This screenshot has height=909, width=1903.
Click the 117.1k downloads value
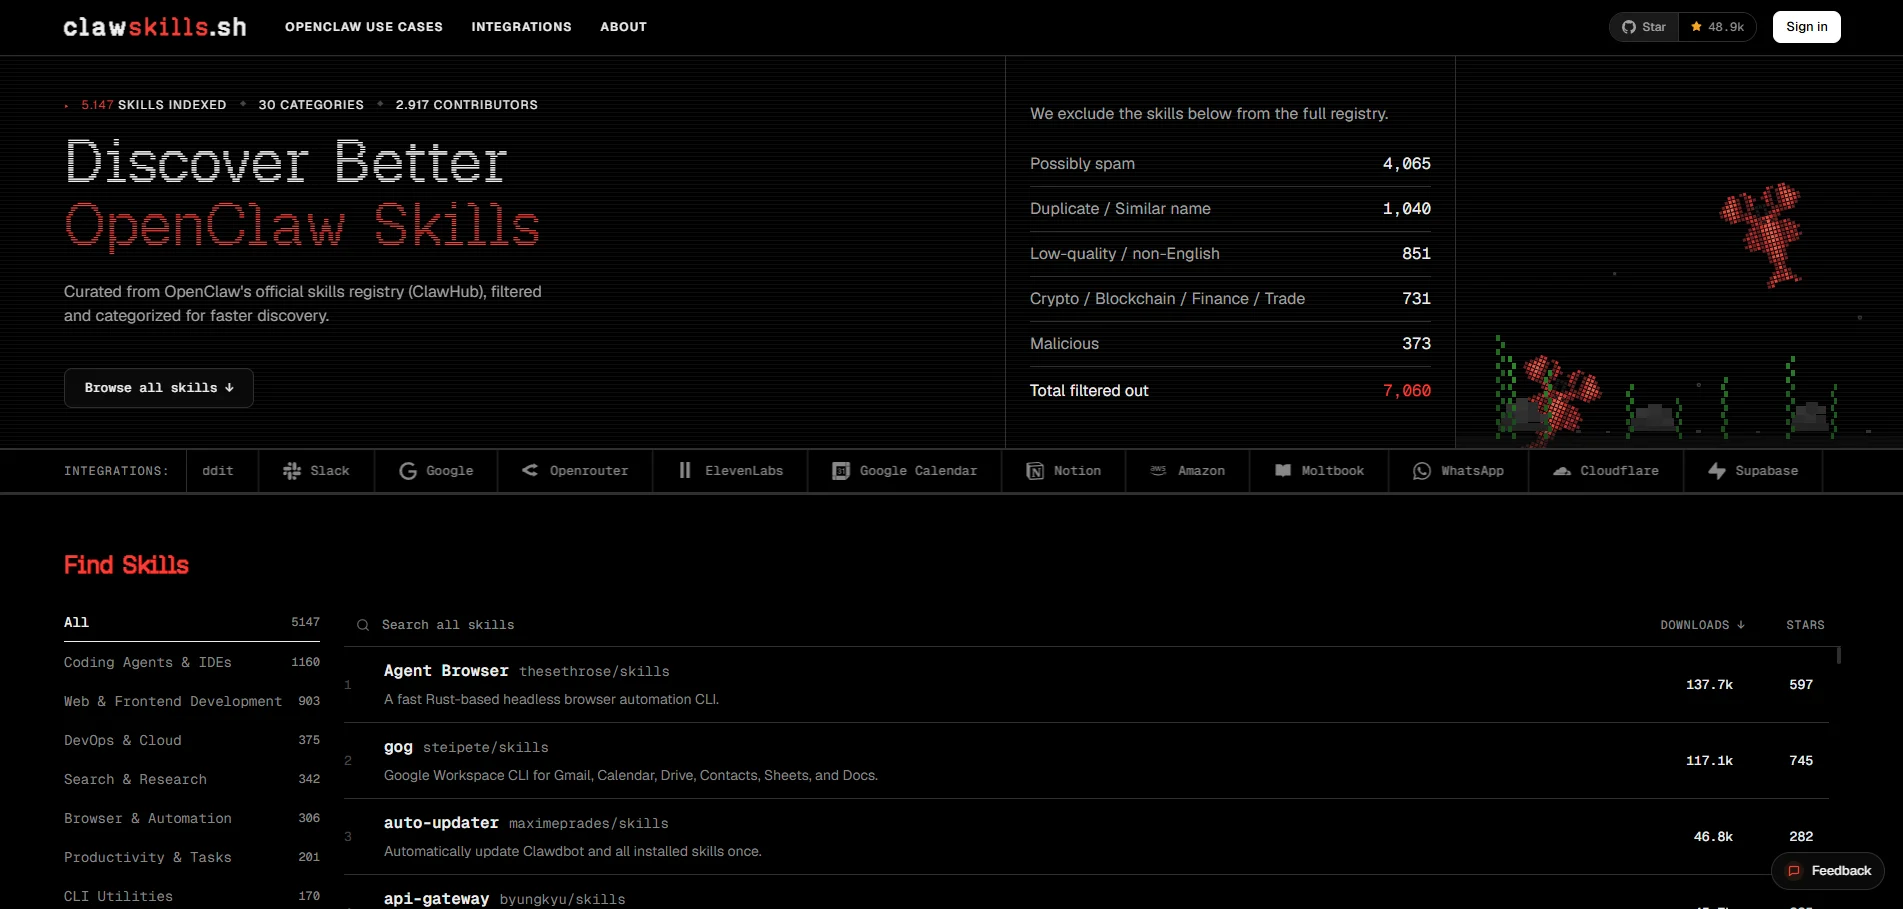[x=1710, y=761]
